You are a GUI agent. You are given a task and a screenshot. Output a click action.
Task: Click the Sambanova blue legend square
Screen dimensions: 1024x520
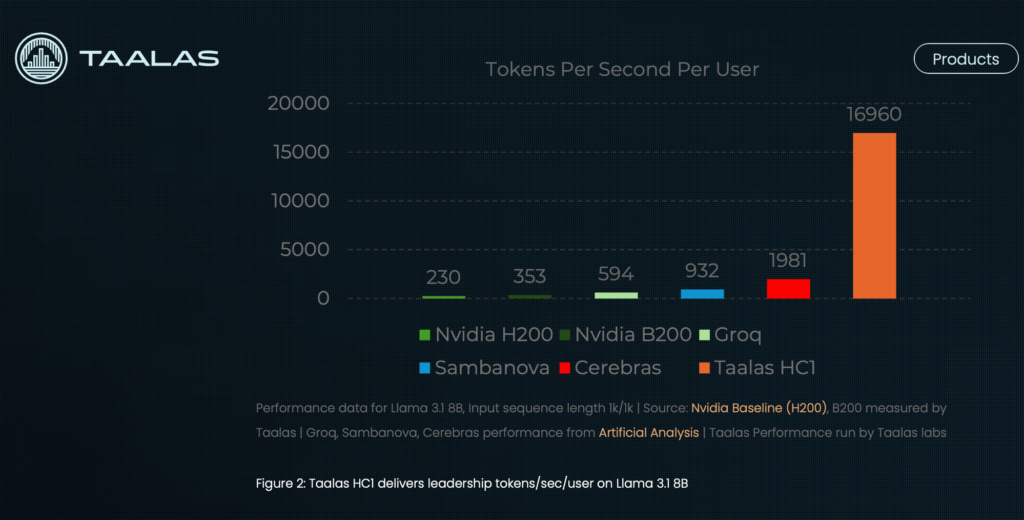pos(424,368)
